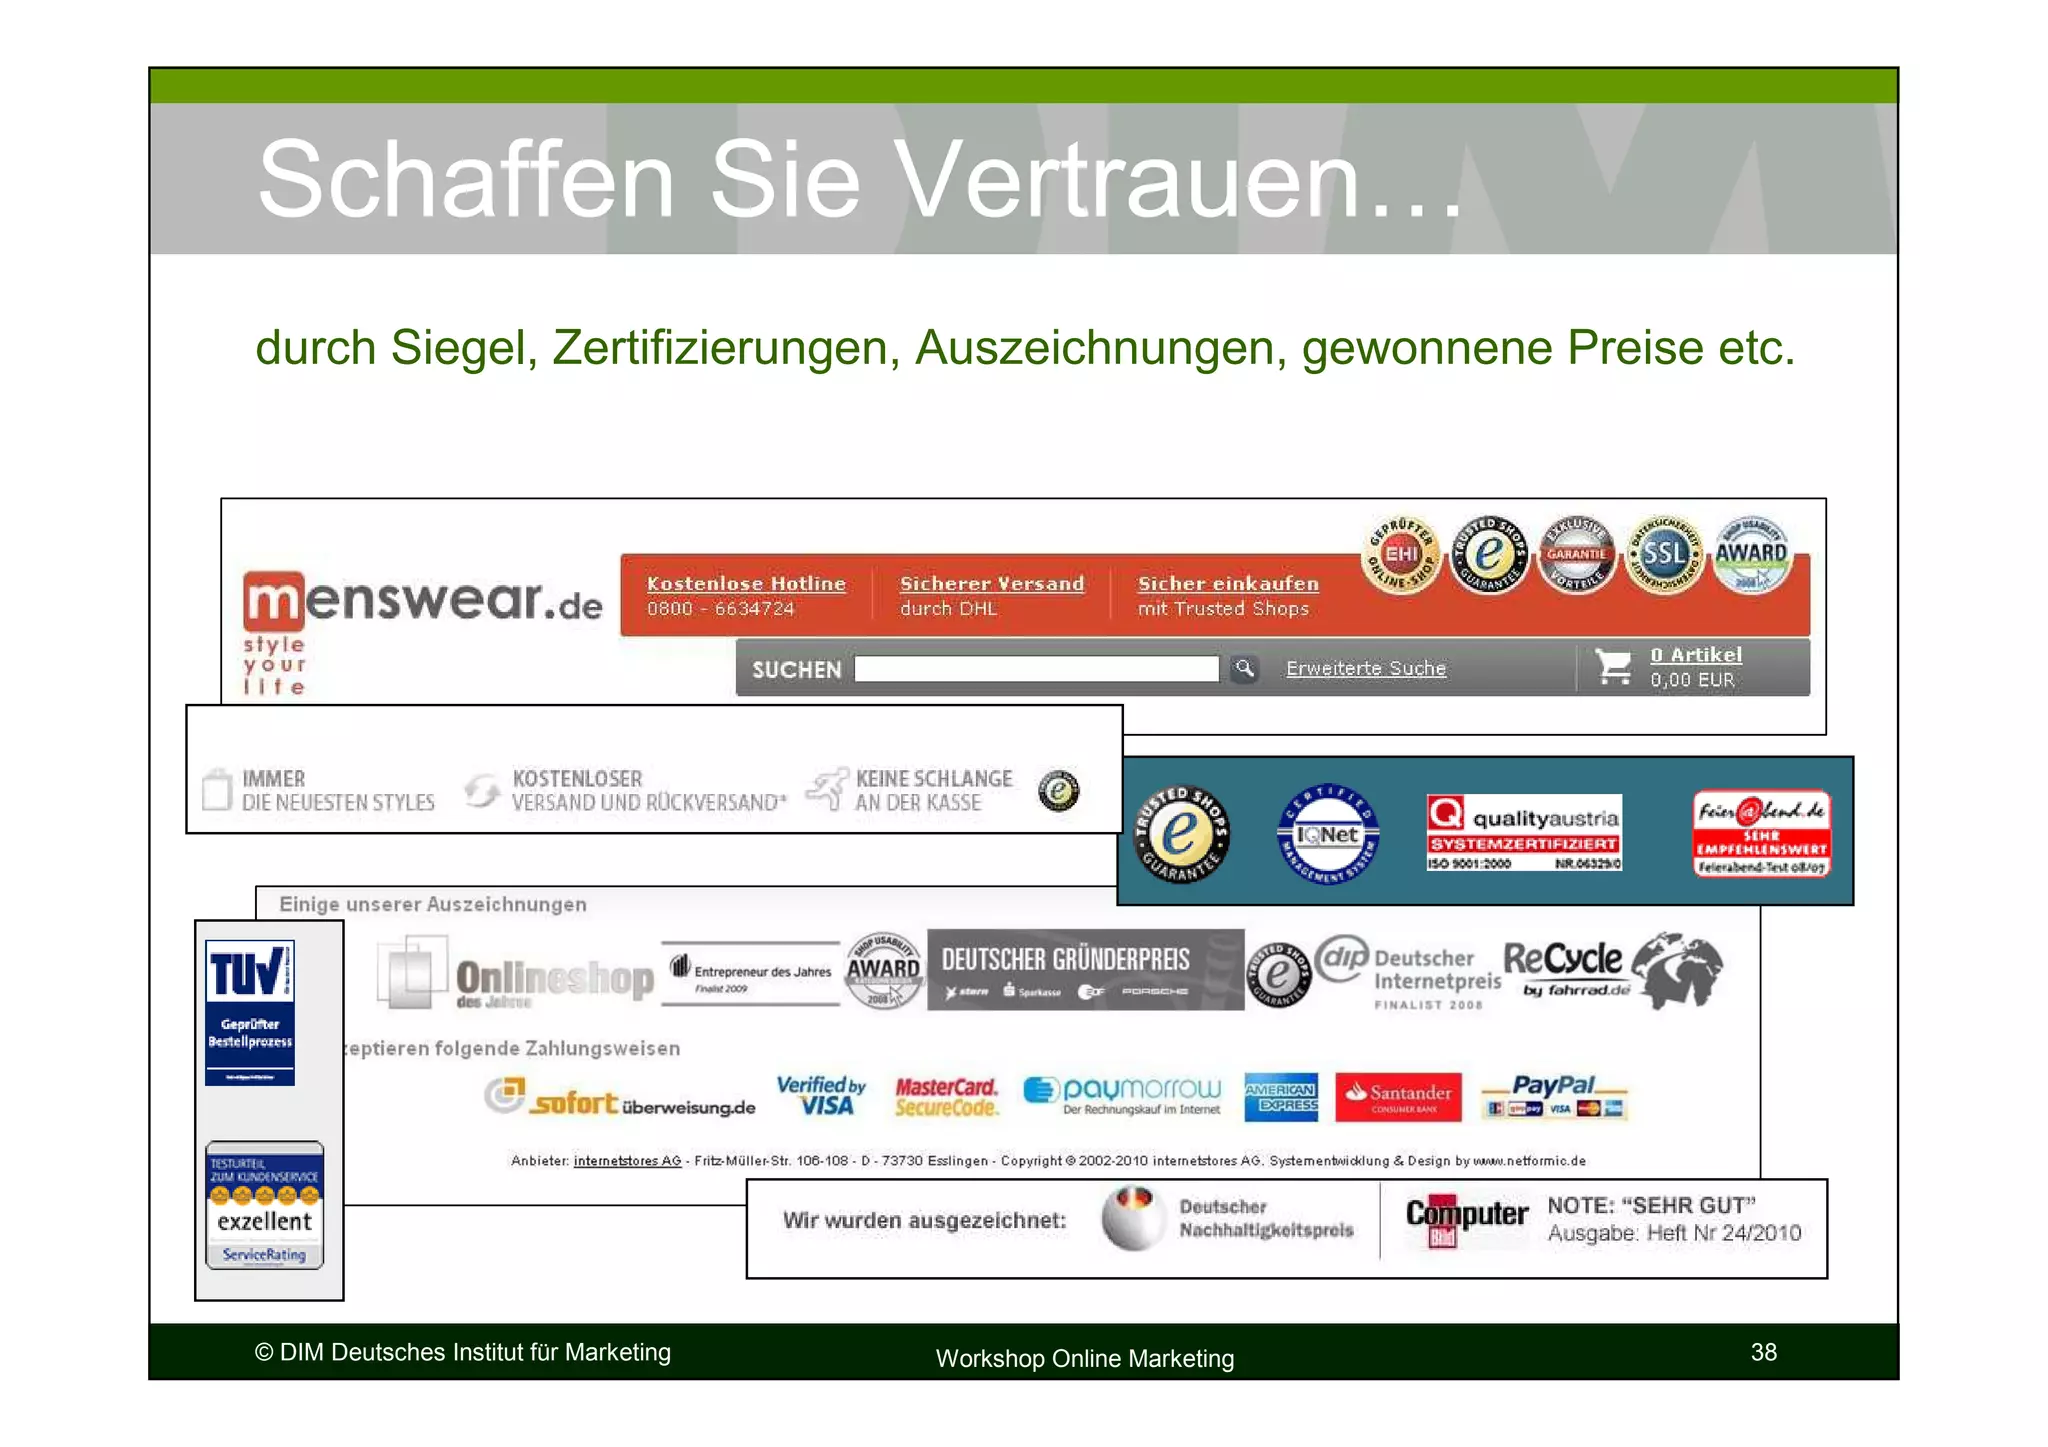
Task: Open the Erweiterte Suche link
Action: tap(1366, 668)
